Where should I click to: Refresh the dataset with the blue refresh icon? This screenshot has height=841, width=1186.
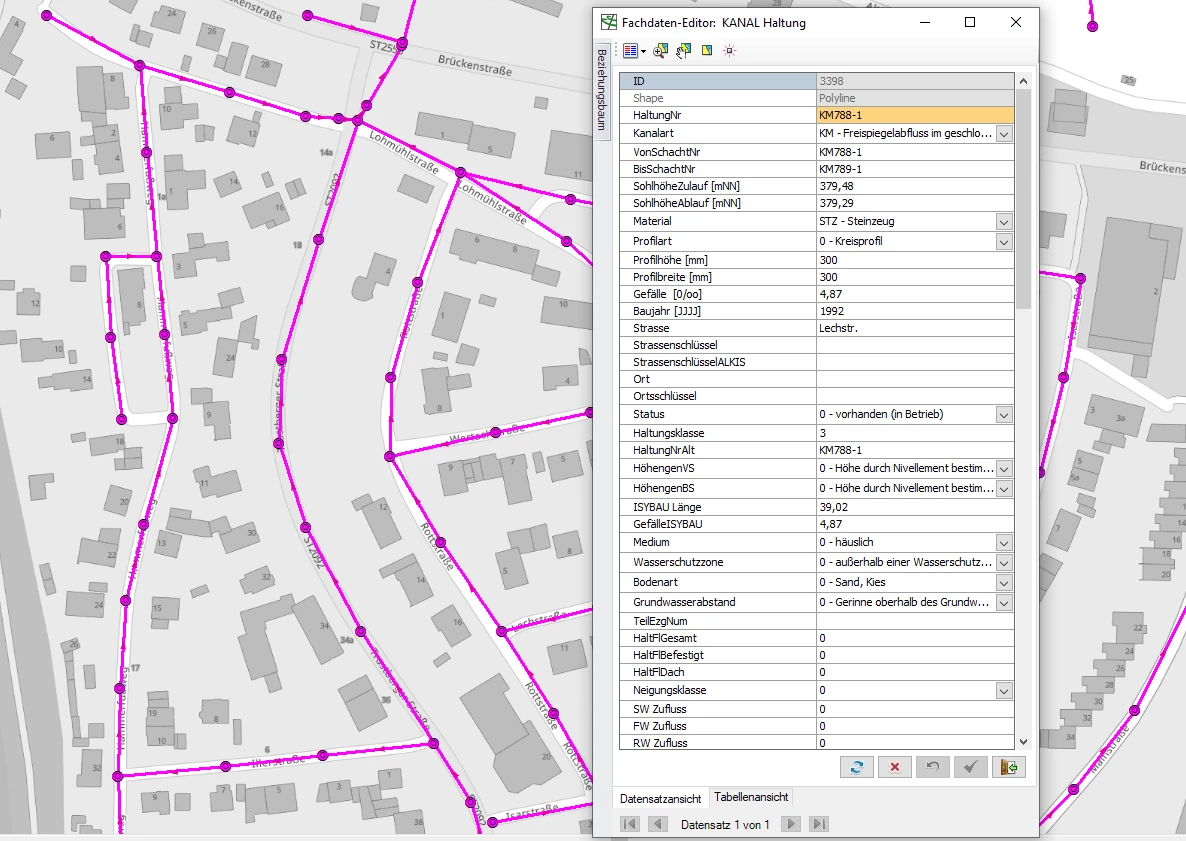point(857,767)
